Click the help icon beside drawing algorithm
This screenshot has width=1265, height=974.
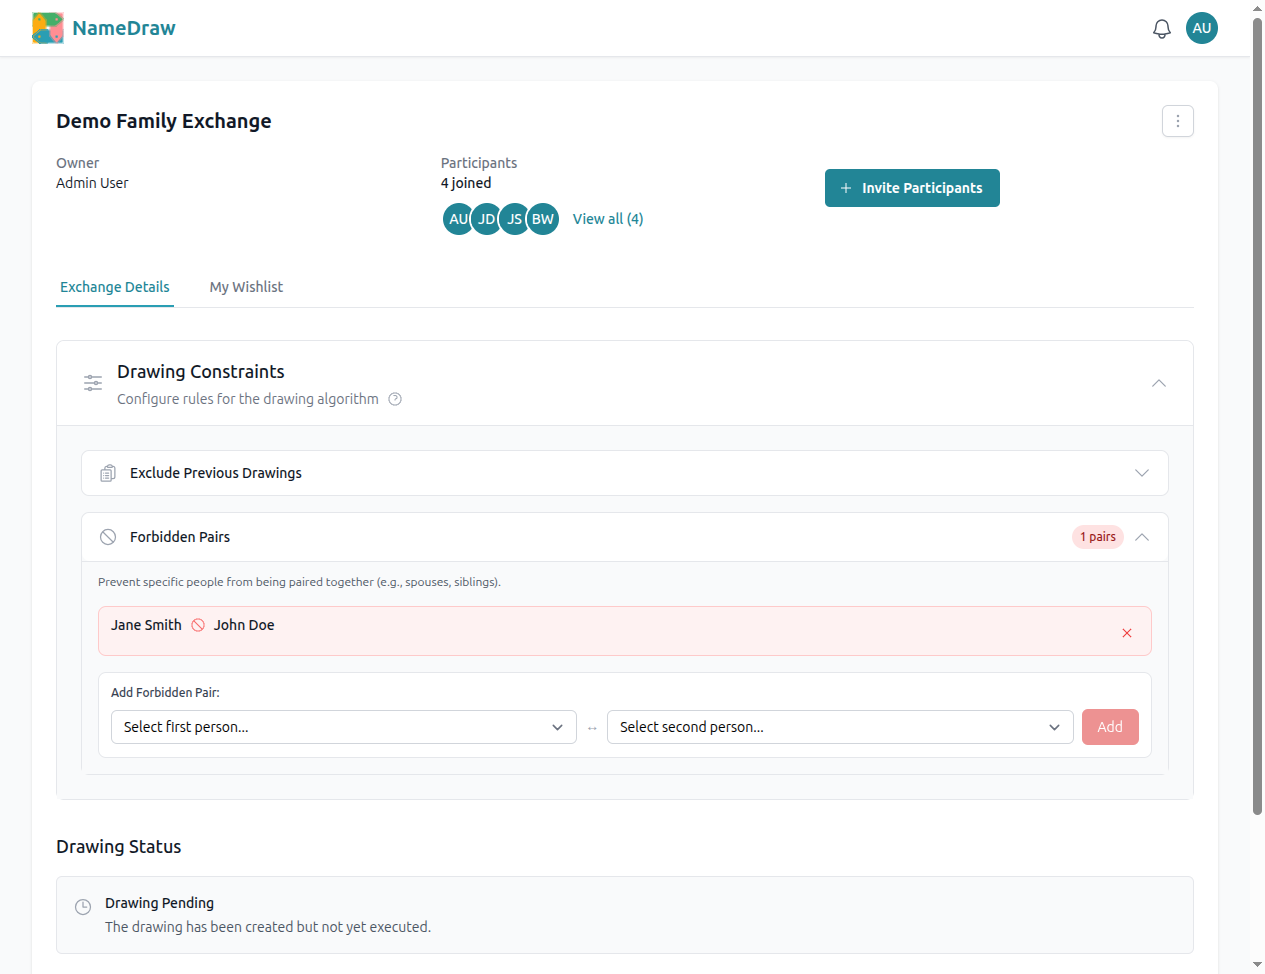(395, 399)
